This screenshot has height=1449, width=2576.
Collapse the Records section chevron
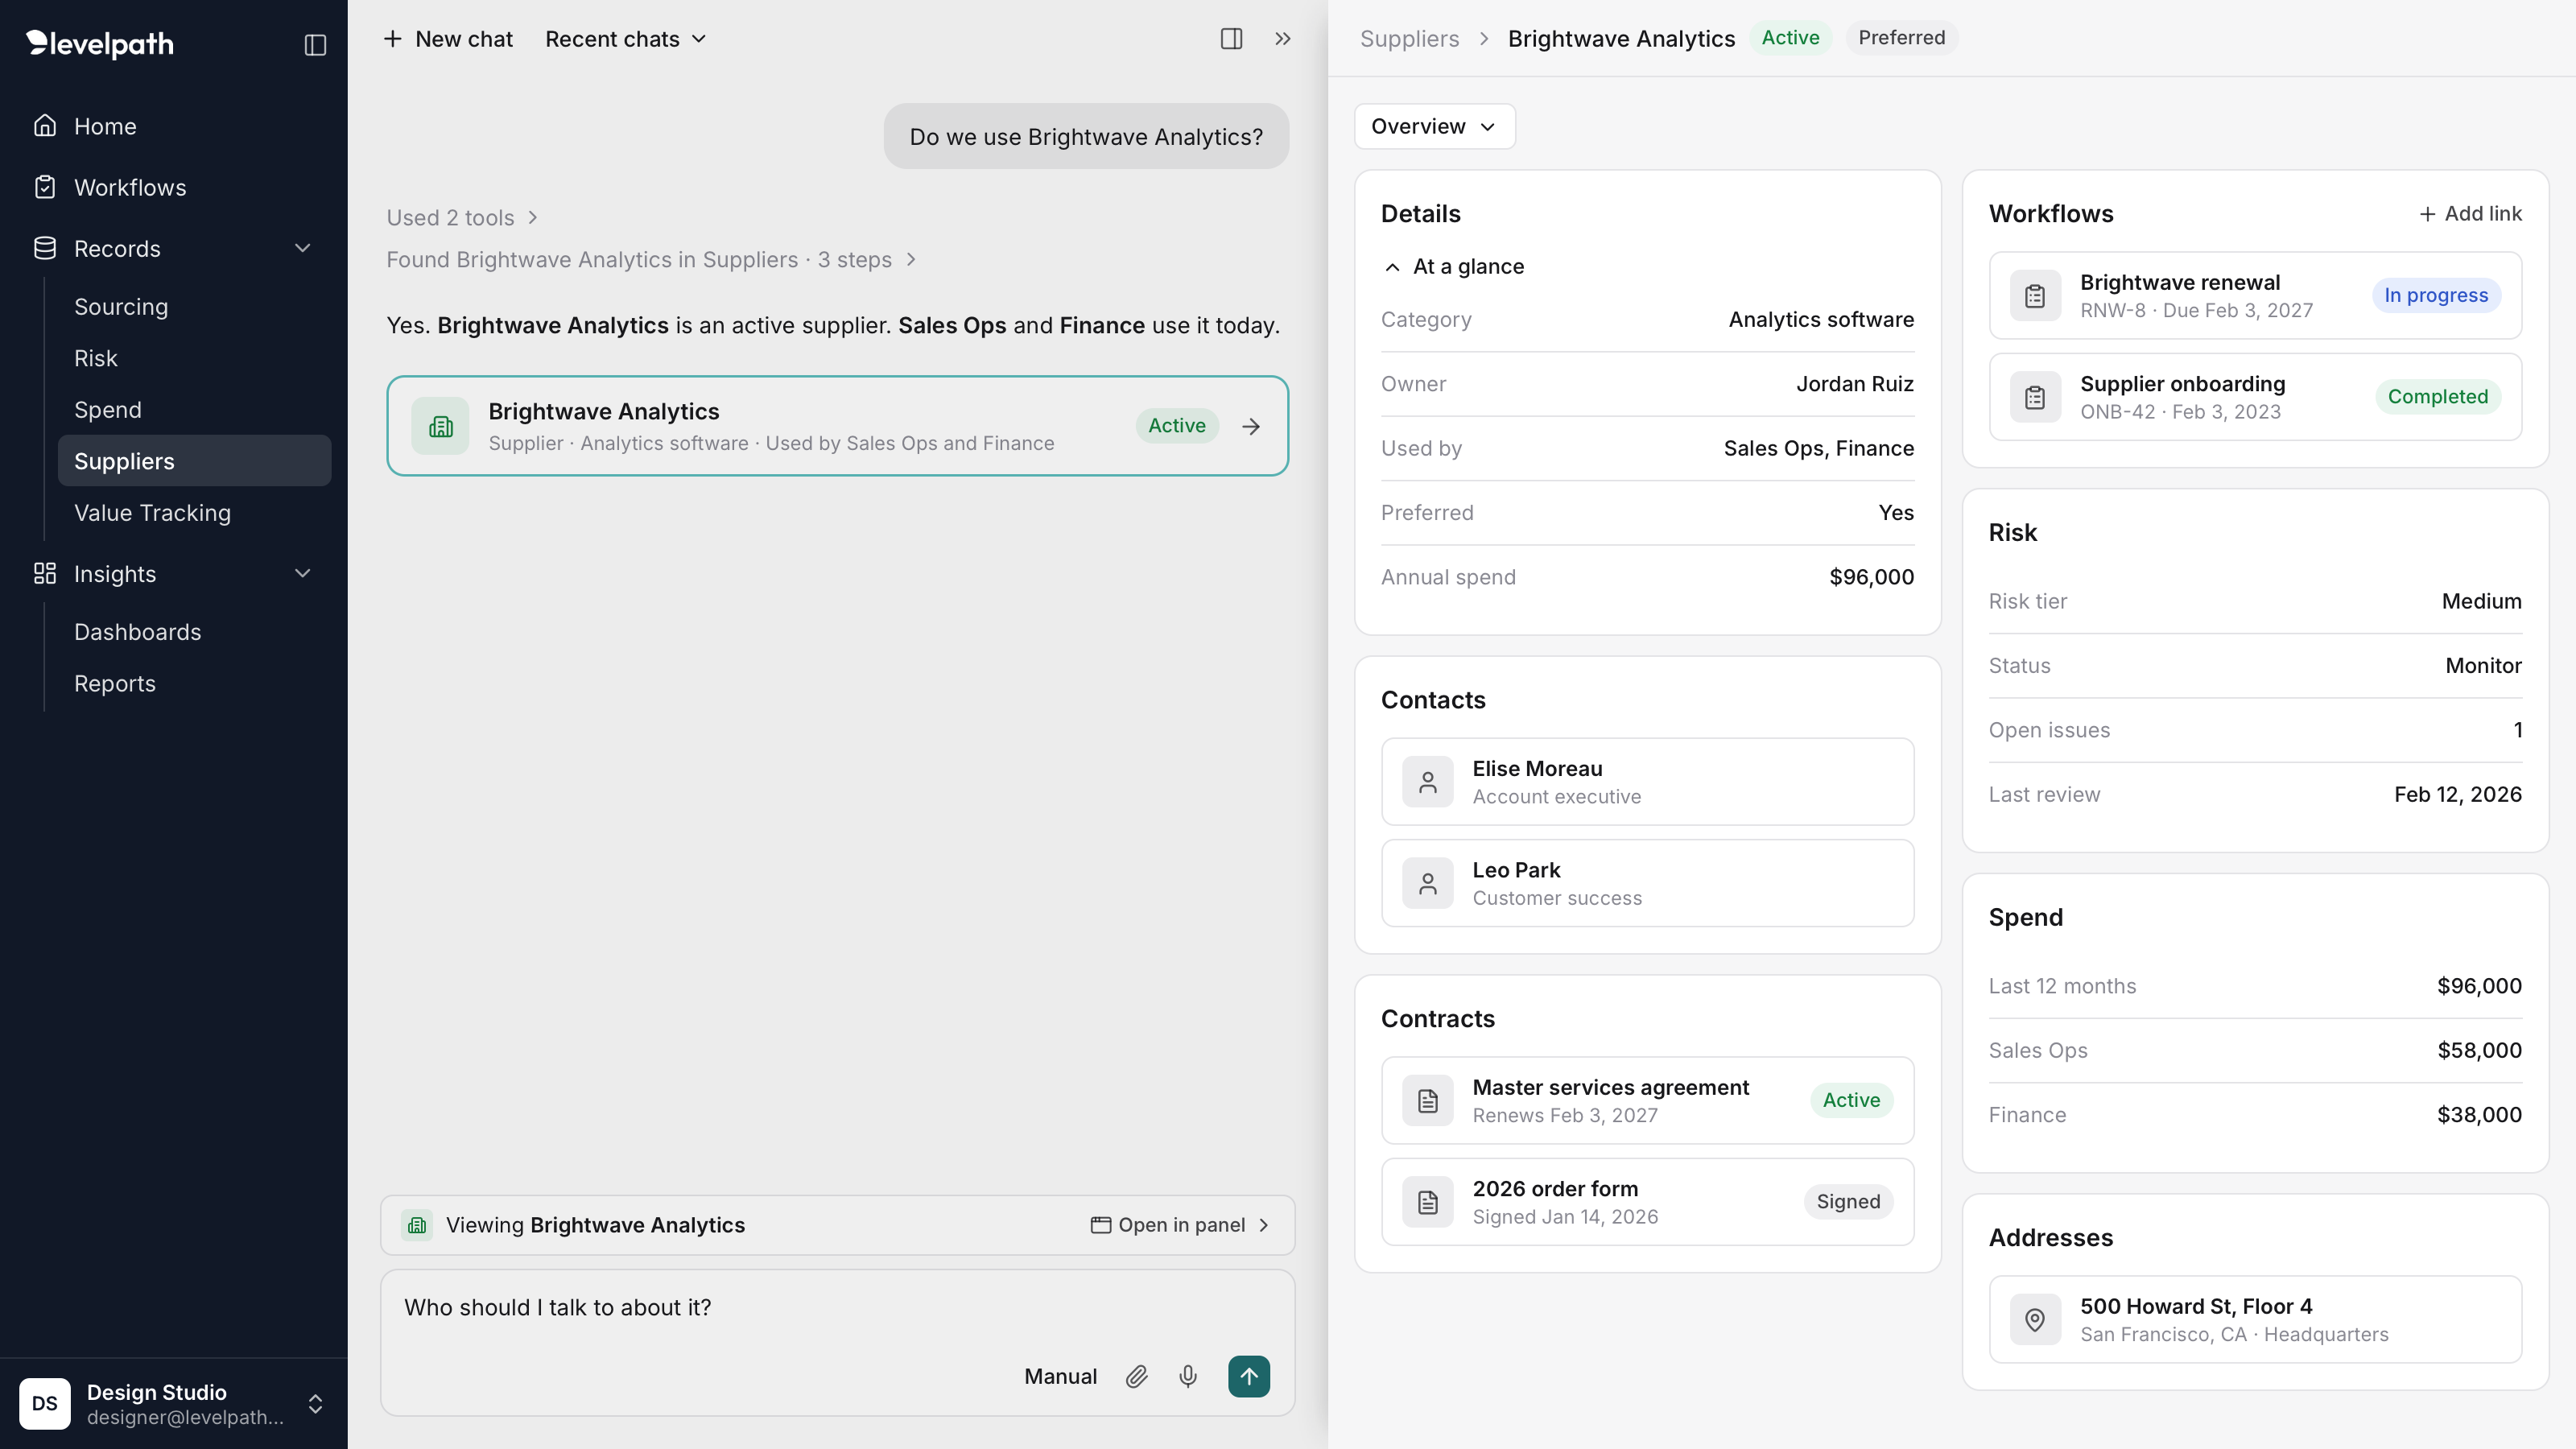click(x=303, y=248)
